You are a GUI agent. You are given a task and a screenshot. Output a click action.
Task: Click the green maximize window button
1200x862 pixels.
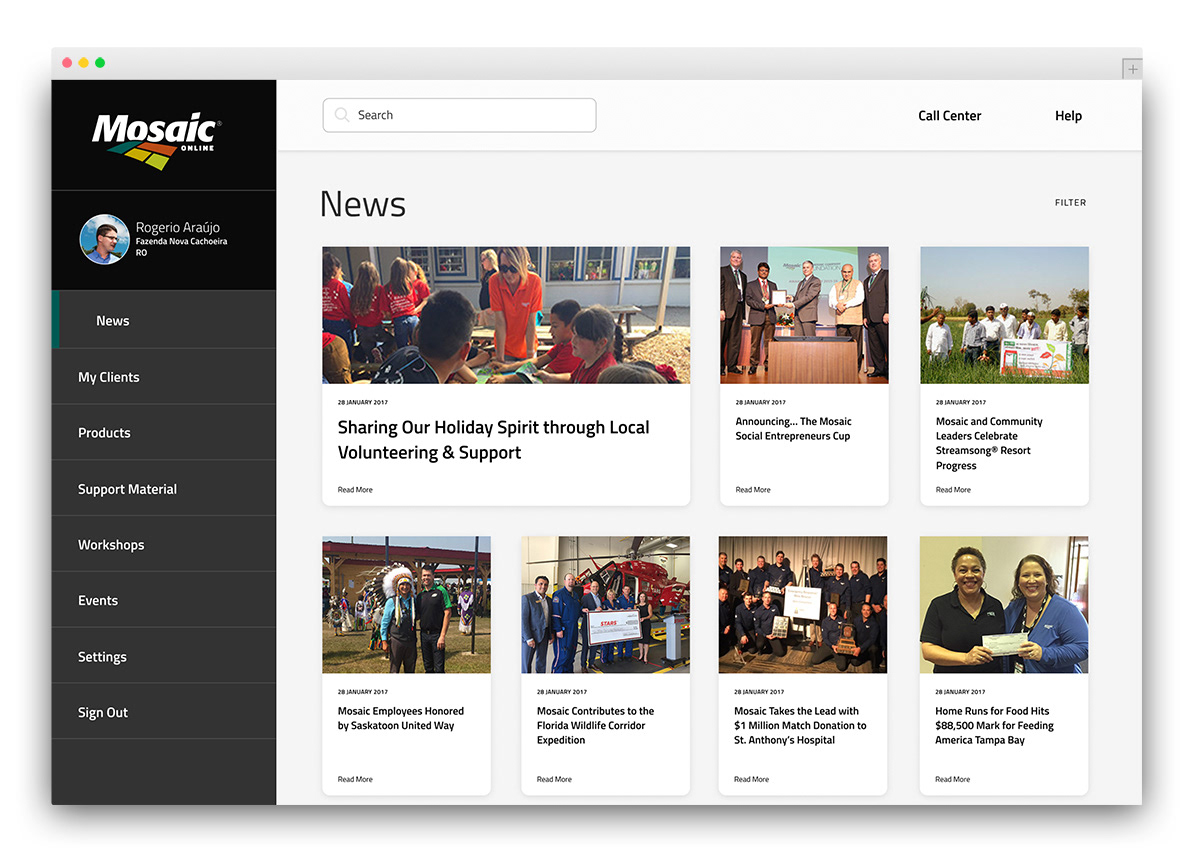coord(100,63)
